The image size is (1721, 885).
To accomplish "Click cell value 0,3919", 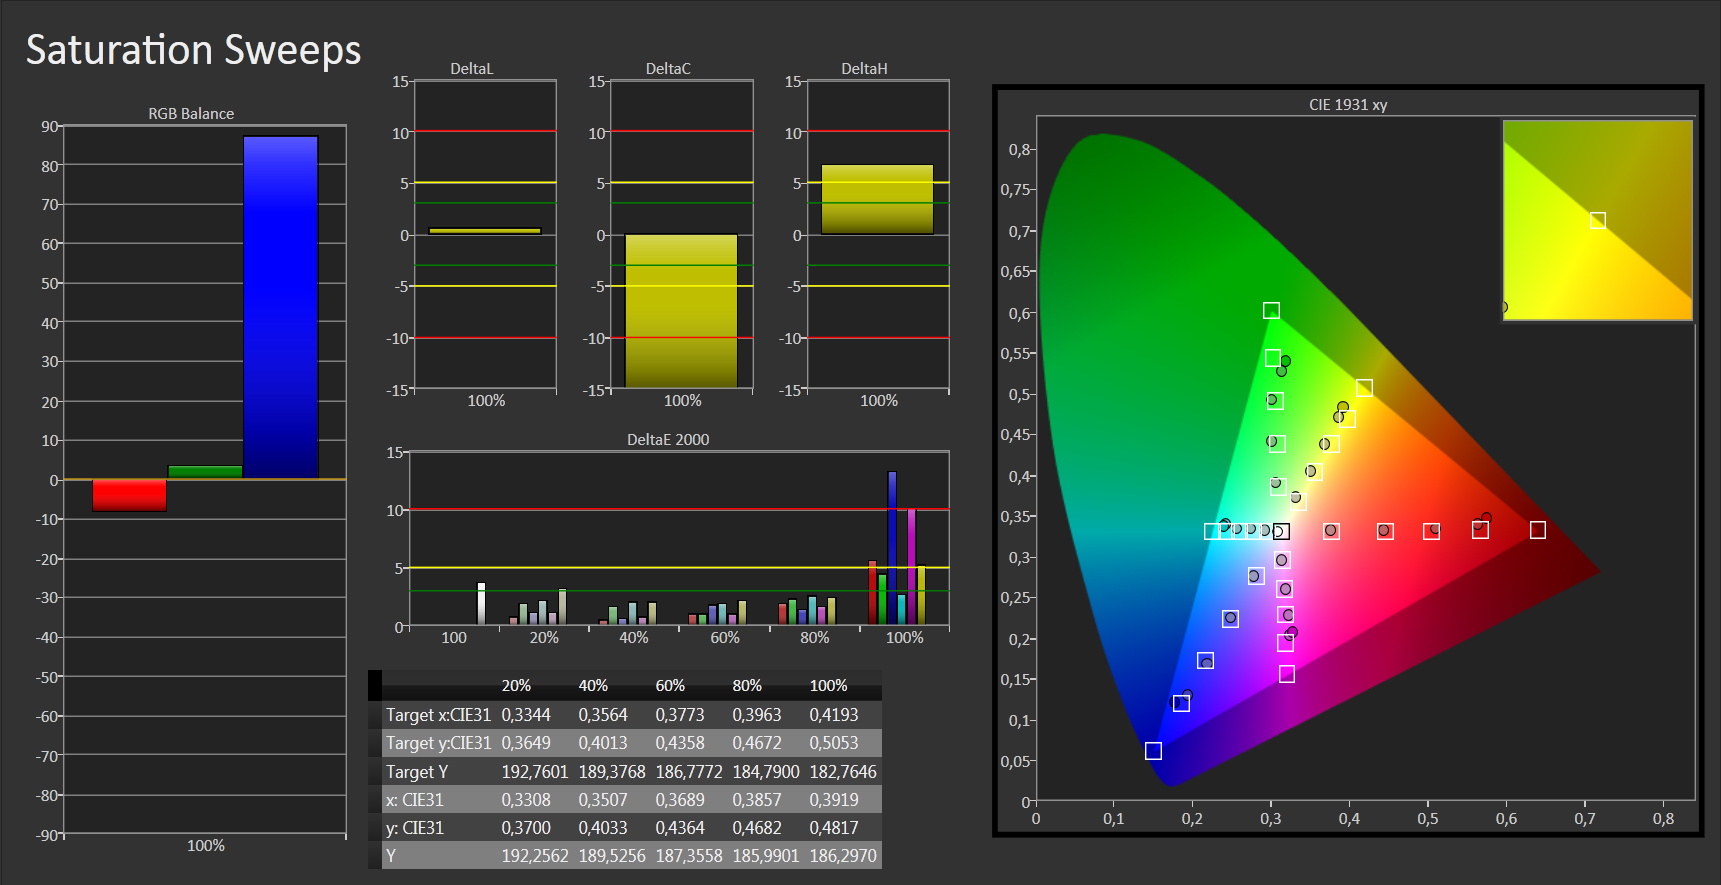I will point(834,800).
